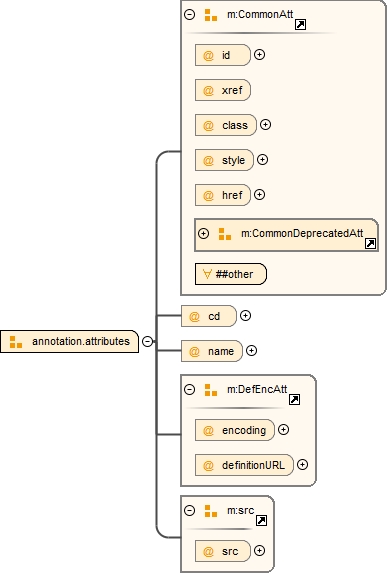This screenshot has width=388, height=574.
Task: Click the m:CommonDeprecatedAtt reference arrow icon
Action: click(x=370, y=243)
